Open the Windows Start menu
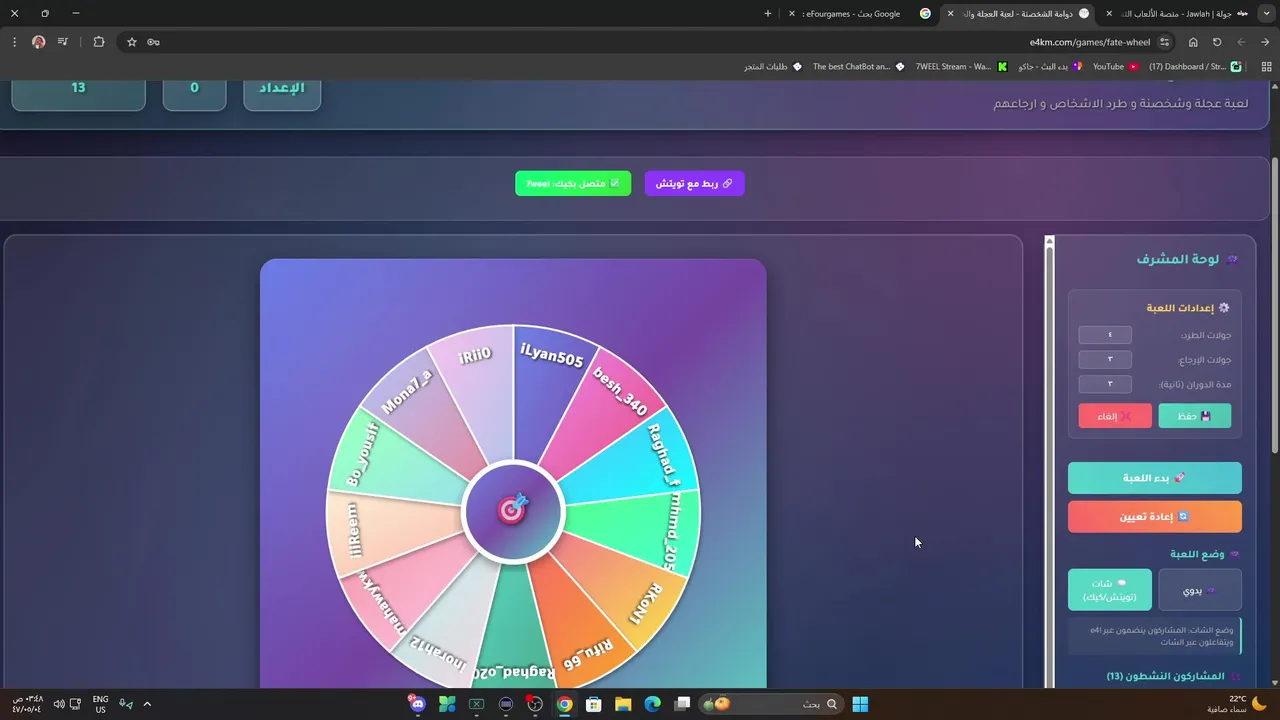 860,704
